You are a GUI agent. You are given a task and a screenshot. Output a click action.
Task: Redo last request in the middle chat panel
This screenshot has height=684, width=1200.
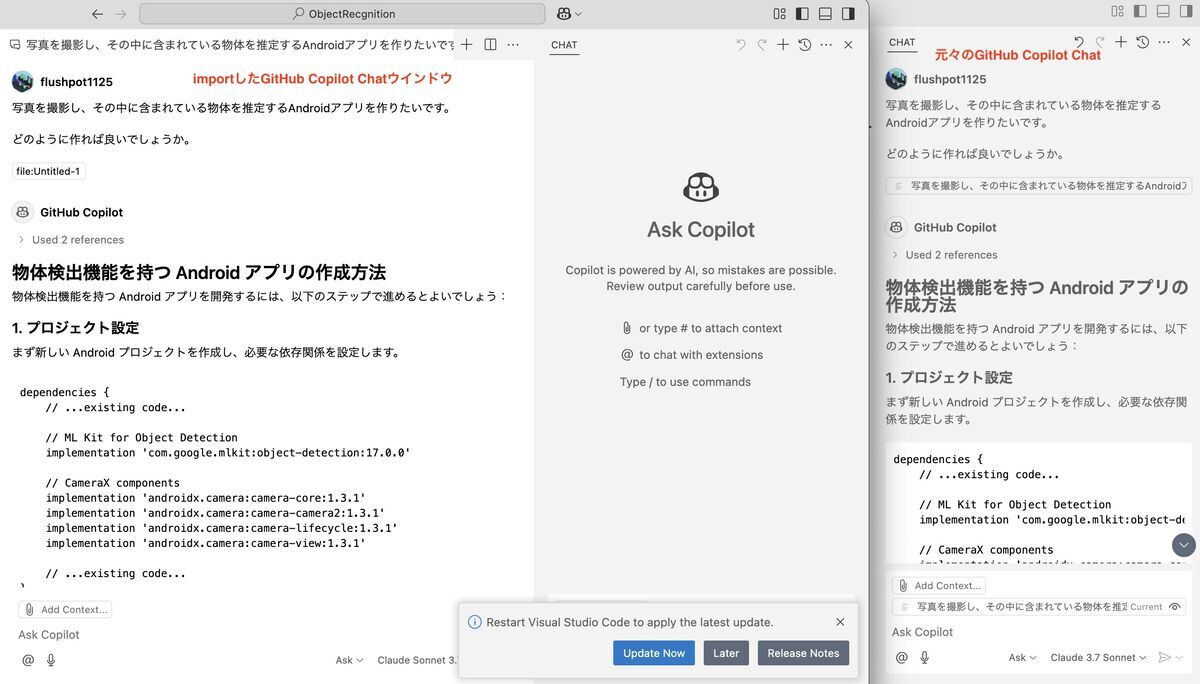(x=762, y=45)
